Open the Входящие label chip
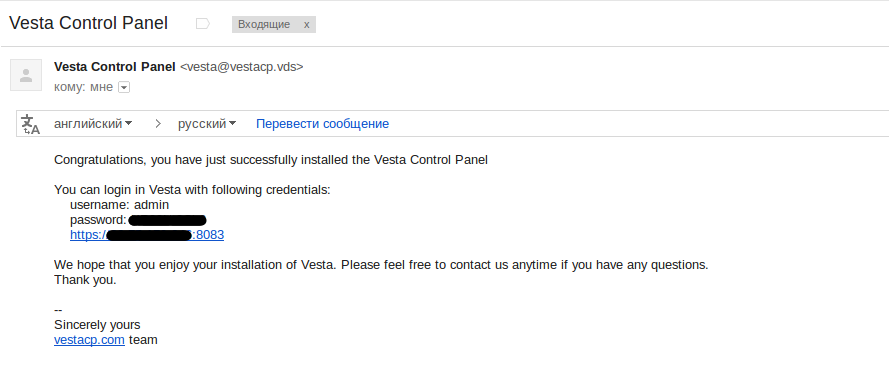Screen dimensions: 889x367 click(264, 24)
